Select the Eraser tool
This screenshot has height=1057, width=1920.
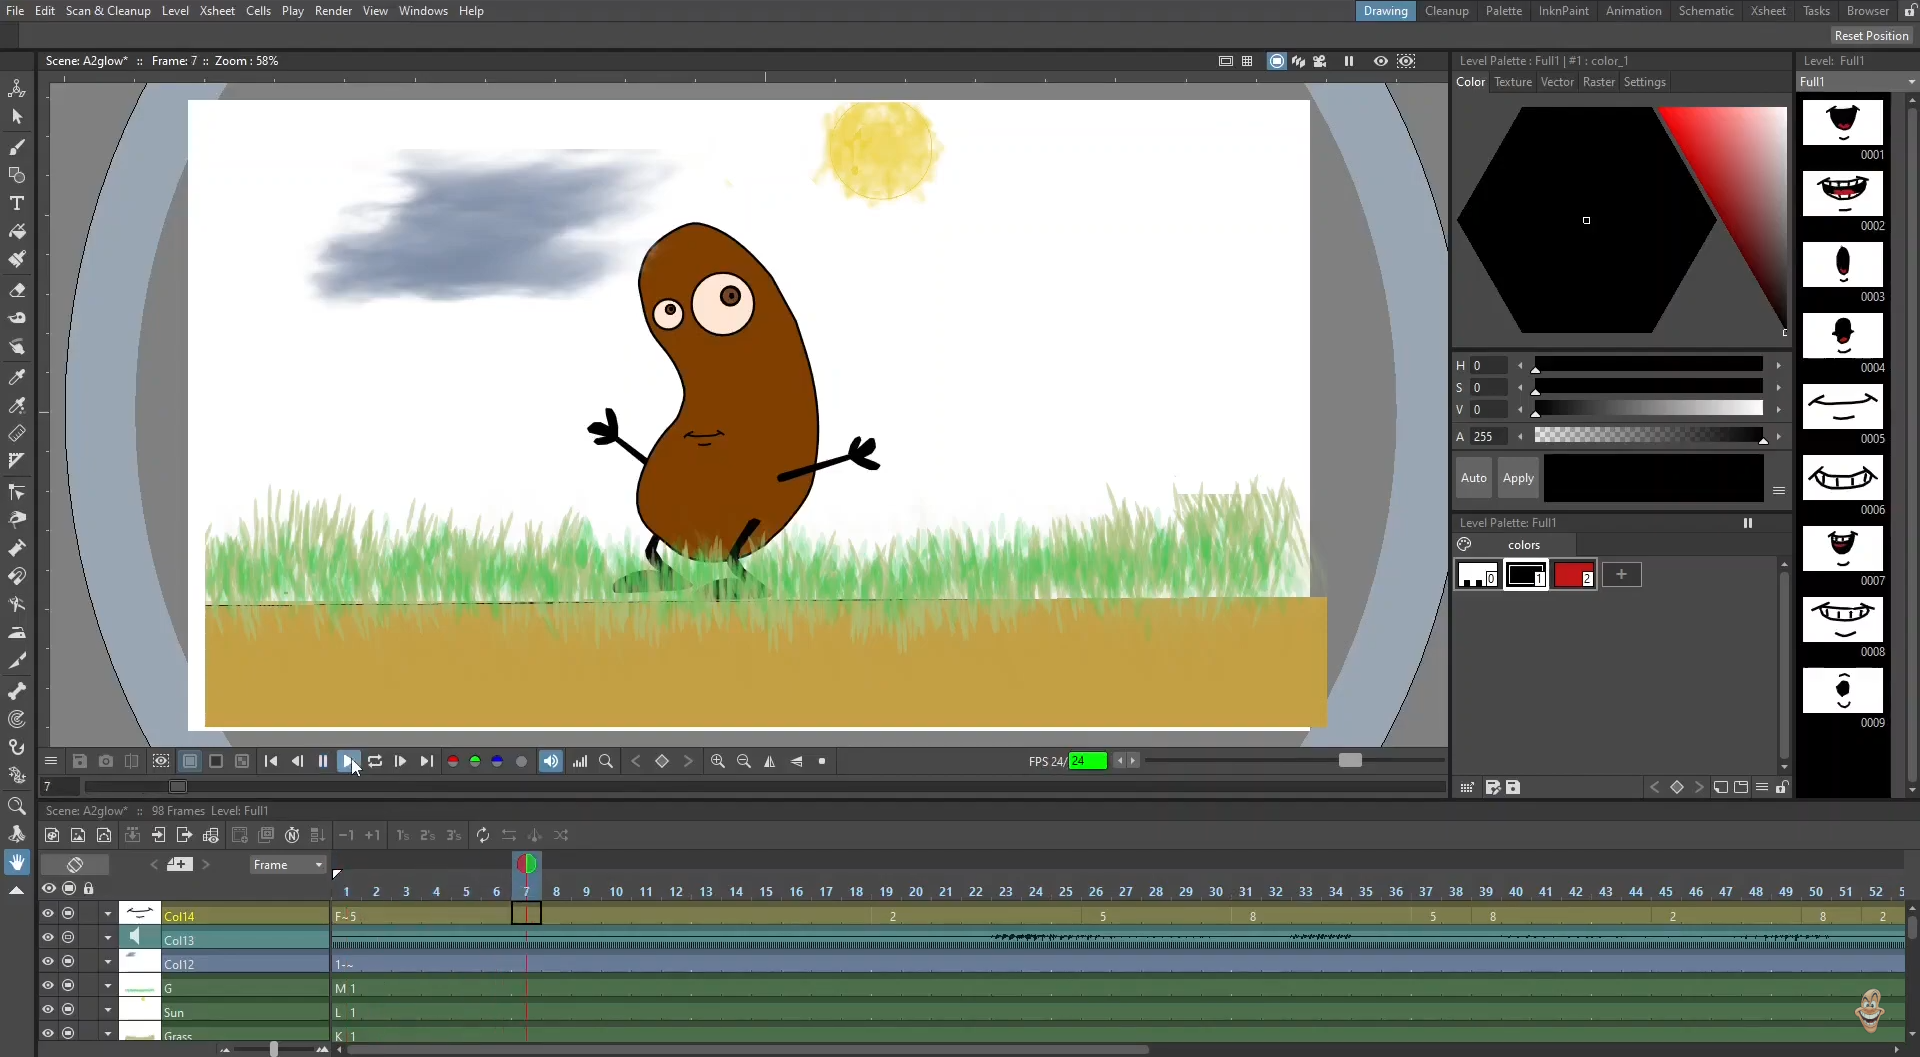17,291
